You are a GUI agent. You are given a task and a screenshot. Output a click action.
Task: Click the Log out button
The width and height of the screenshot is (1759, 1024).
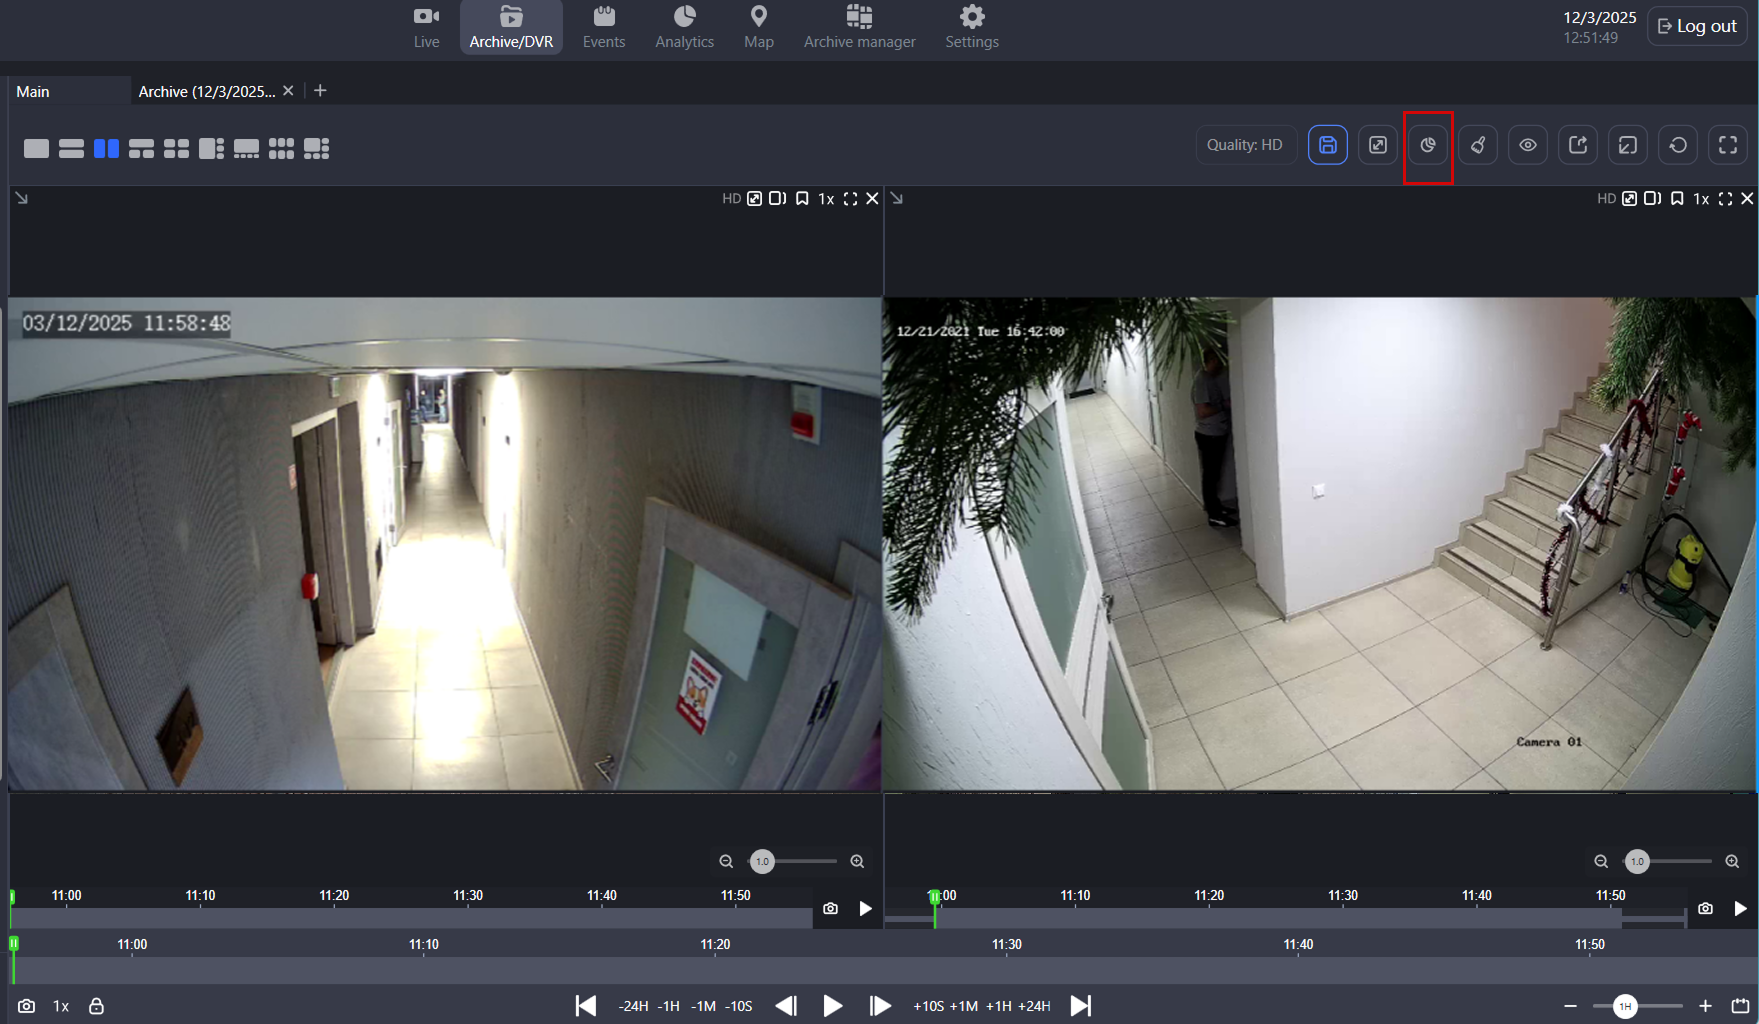(x=1696, y=27)
